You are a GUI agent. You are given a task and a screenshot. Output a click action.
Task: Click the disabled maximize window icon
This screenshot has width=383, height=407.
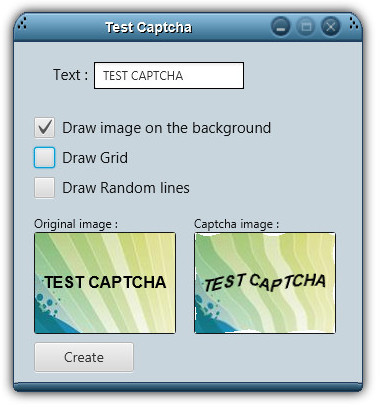pos(306,27)
